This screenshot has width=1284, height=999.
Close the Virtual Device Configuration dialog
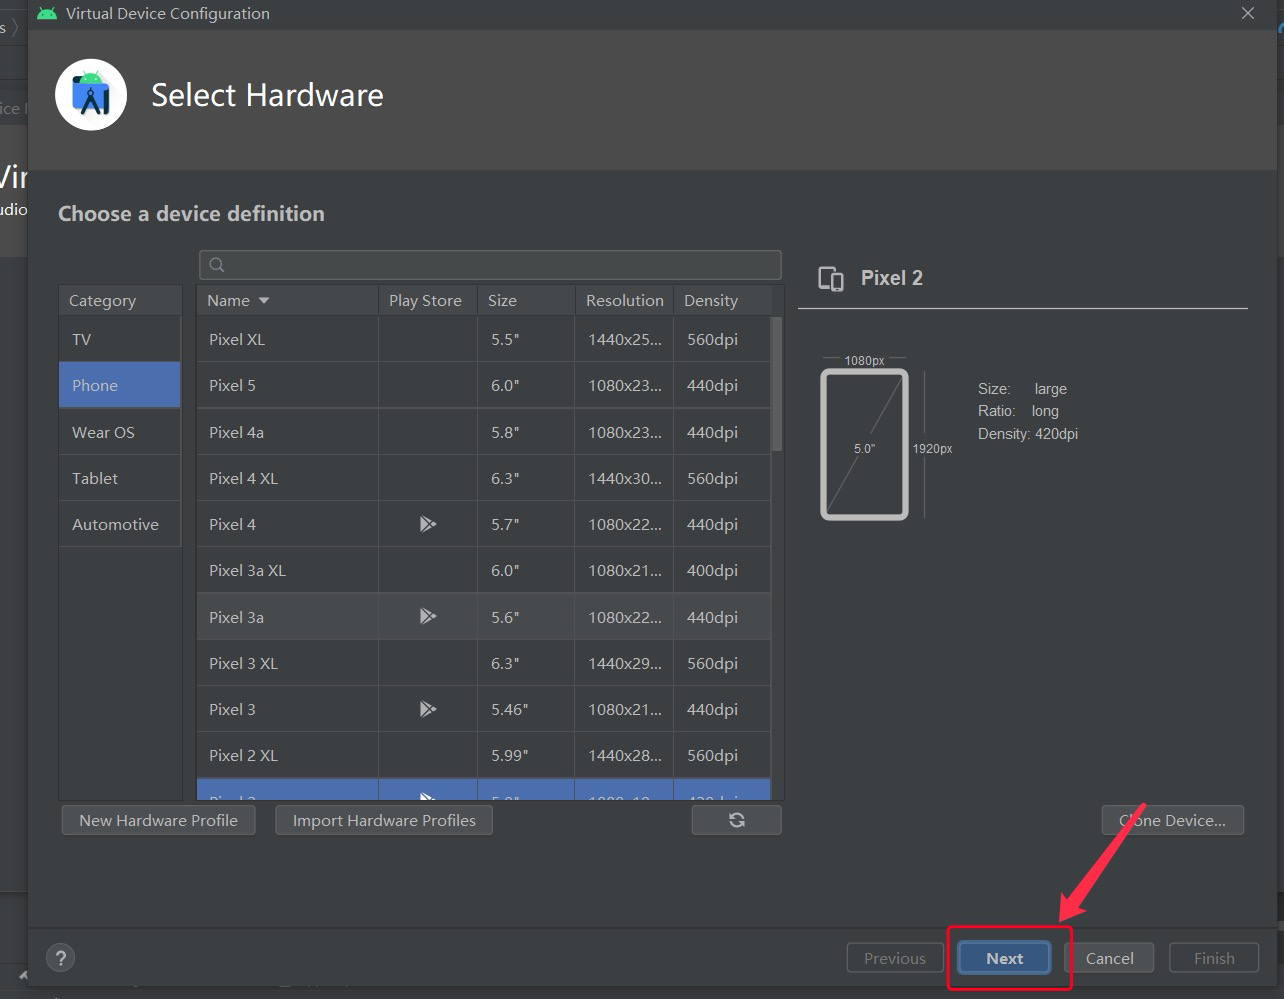(1247, 14)
